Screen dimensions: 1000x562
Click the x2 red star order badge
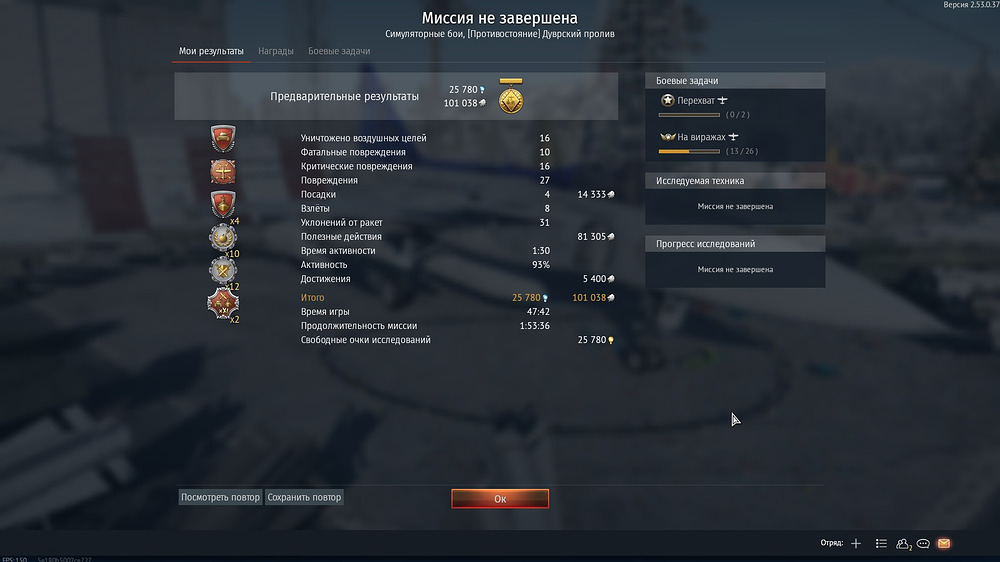click(x=223, y=304)
